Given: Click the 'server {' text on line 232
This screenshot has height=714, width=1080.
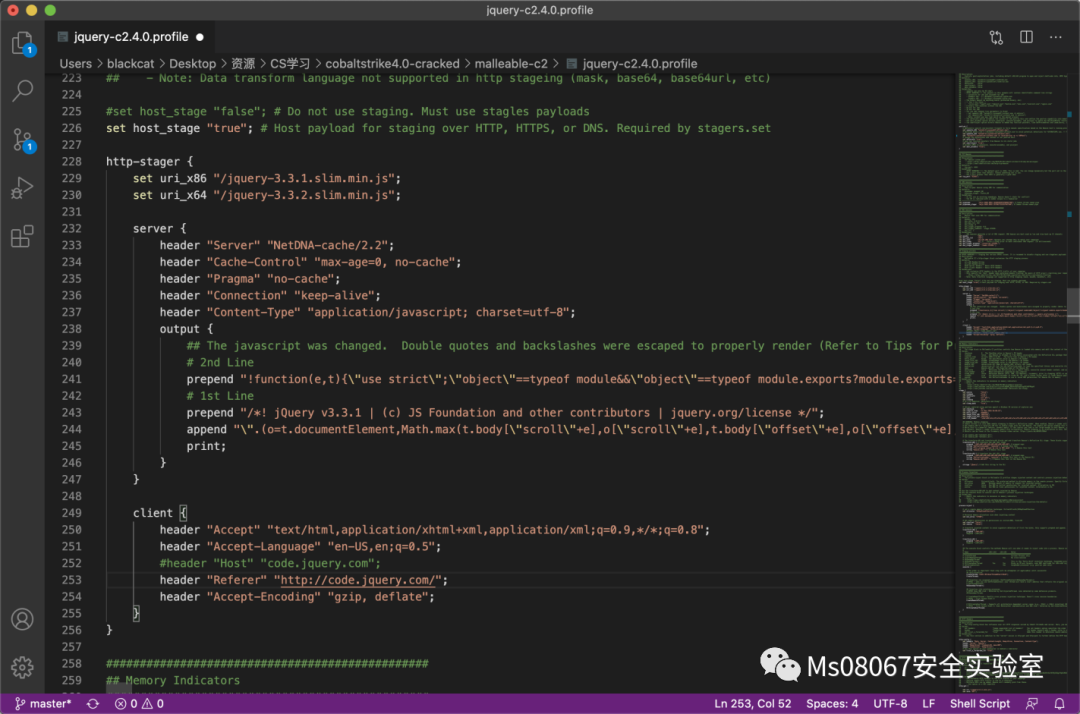Looking at the screenshot, I should click(x=160, y=229).
